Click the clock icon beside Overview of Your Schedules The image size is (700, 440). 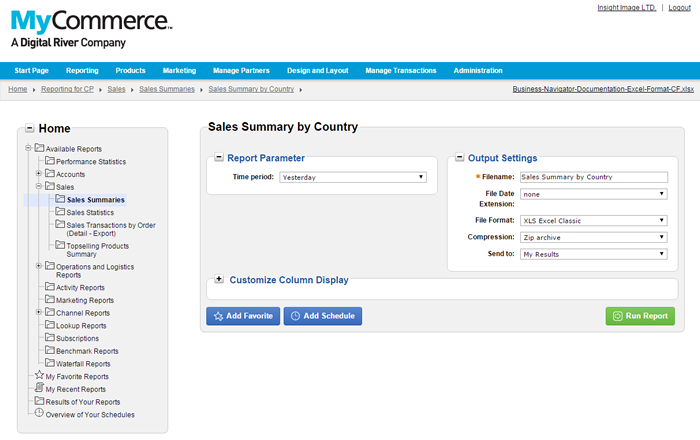[39, 413]
